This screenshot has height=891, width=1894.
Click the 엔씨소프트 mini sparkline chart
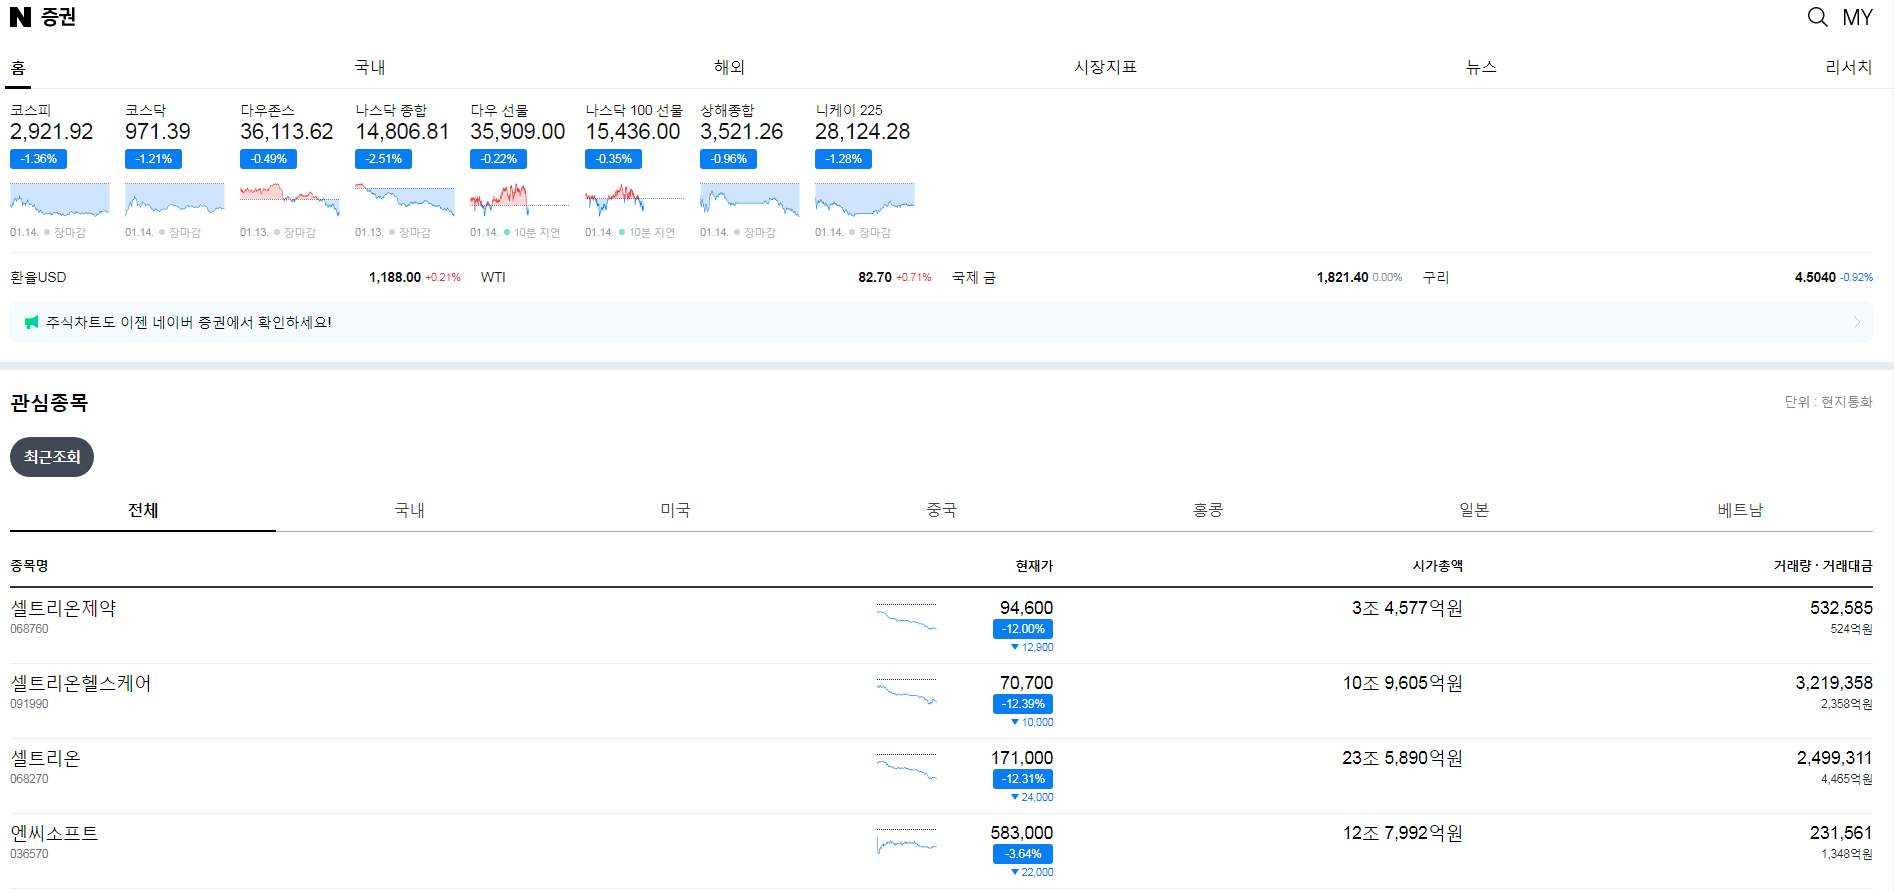tap(907, 842)
